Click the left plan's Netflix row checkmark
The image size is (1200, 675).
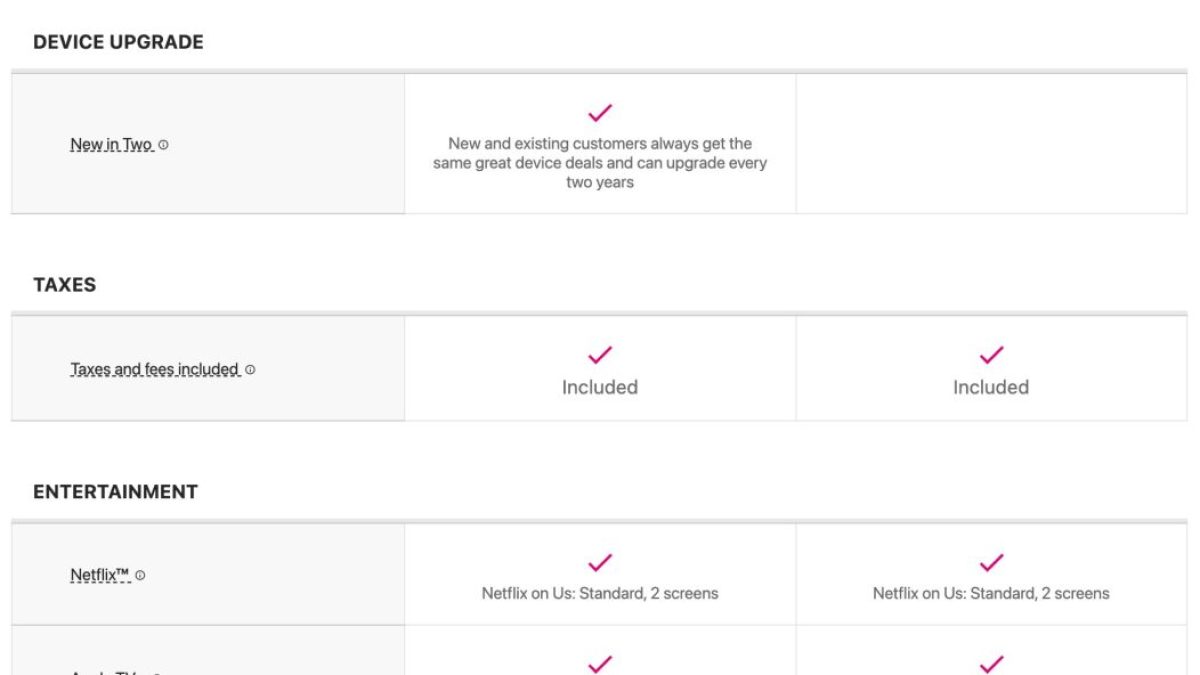pyautogui.click(x=600, y=562)
